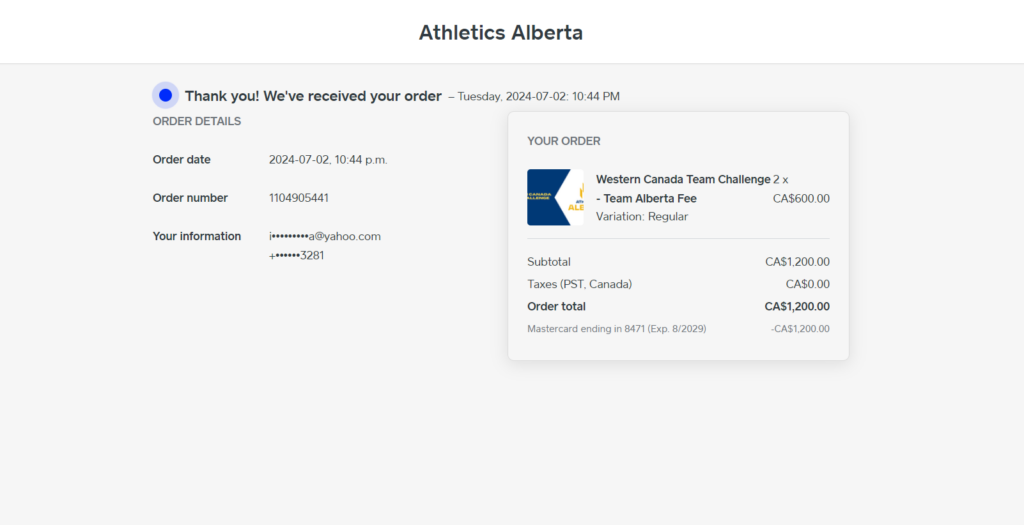Click the Tuesday, 2024-07-02 timestamp in header
The height and width of the screenshot is (525, 1024).
click(x=539, y=97)
